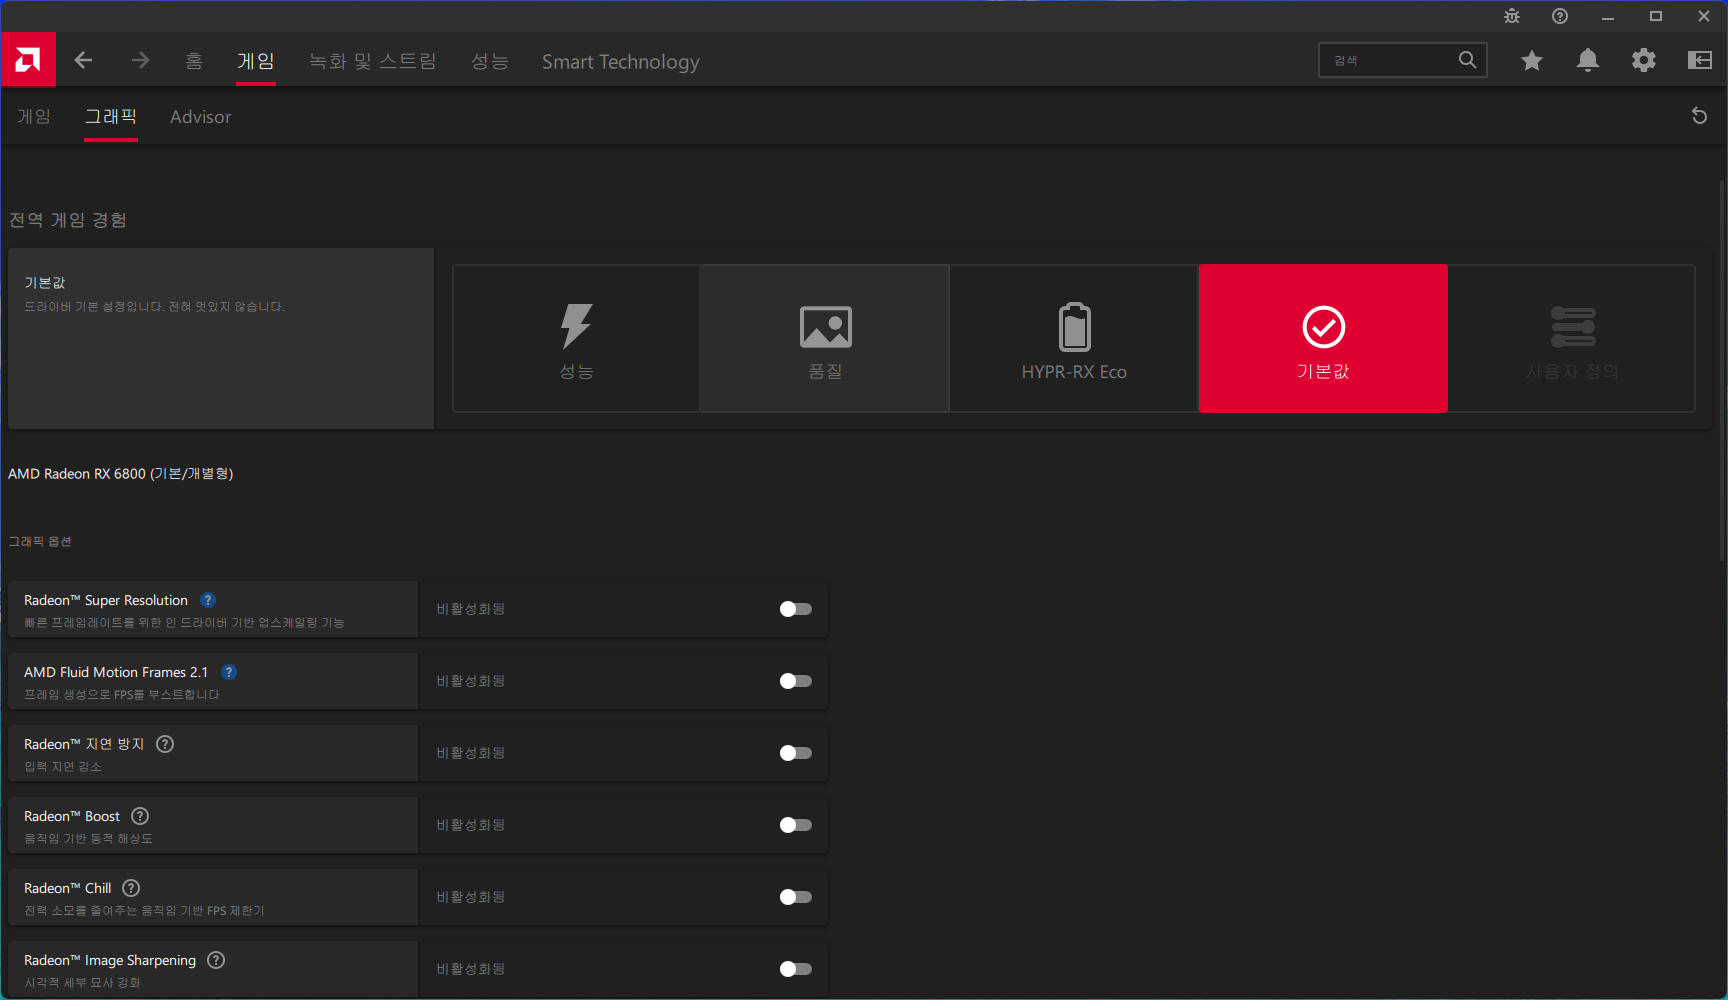
Task: Open Smart Technology tab
Action: pyautogui.click(x=621, y=61)
